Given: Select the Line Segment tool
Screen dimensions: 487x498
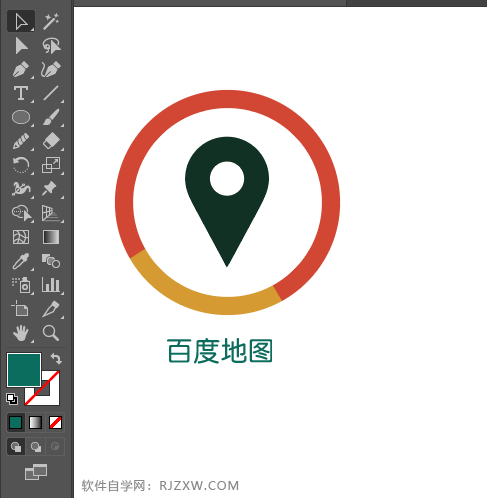Looking at the screenshot, I should point(51,93).
